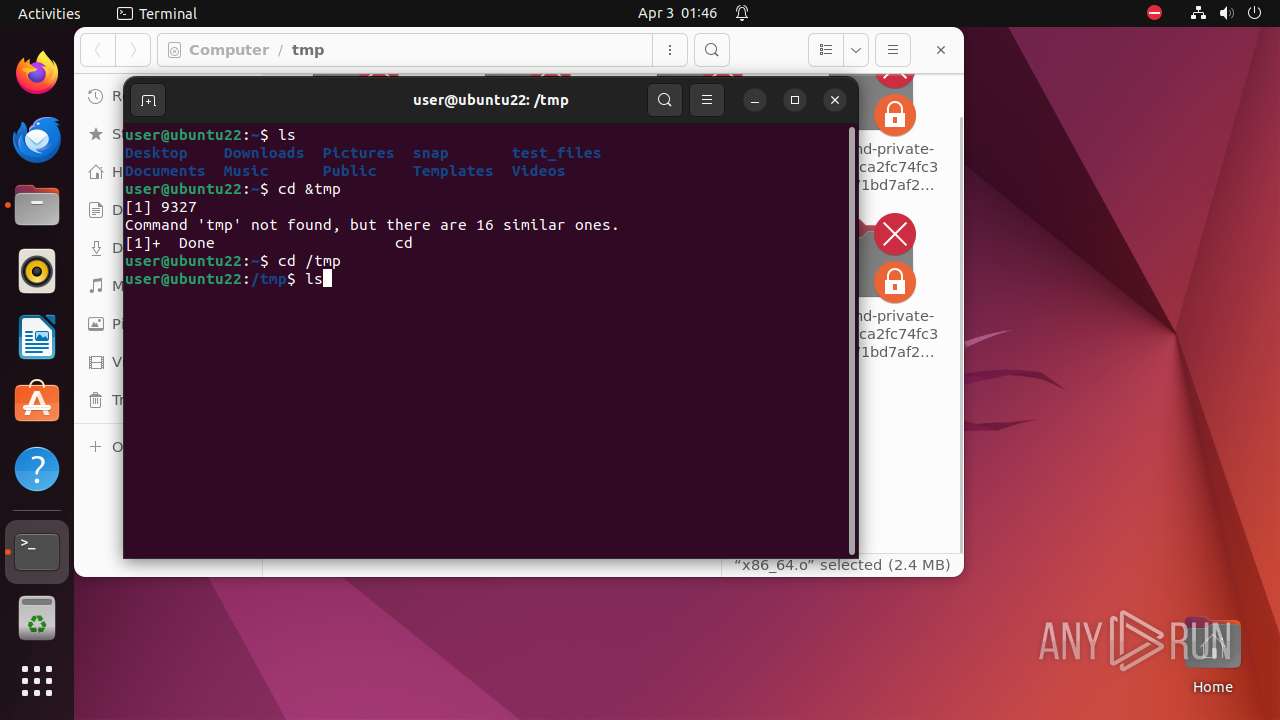Open Home folder on desktop

(x=1212, y=656)
